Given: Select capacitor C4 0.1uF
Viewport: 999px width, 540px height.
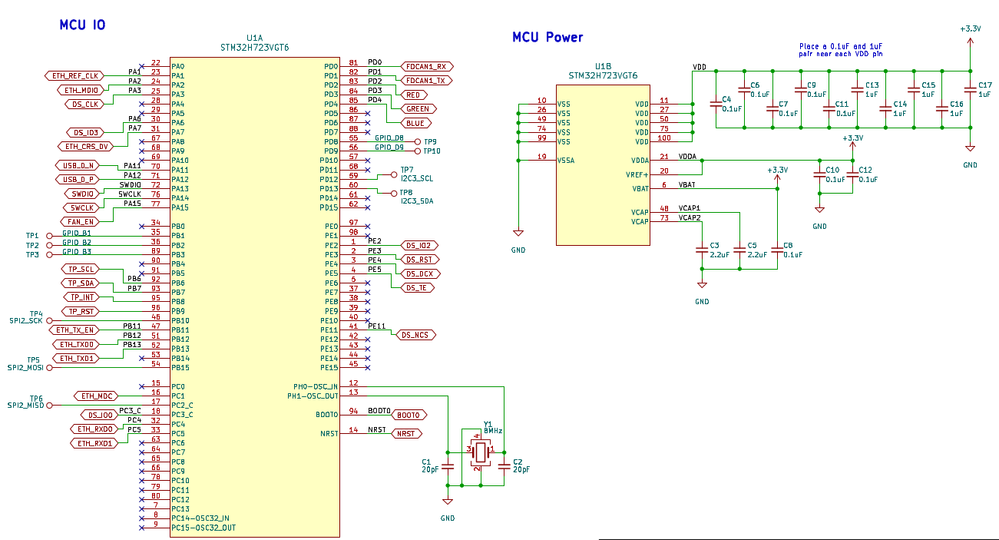Looking at the screenshot, I should point(716,104).
